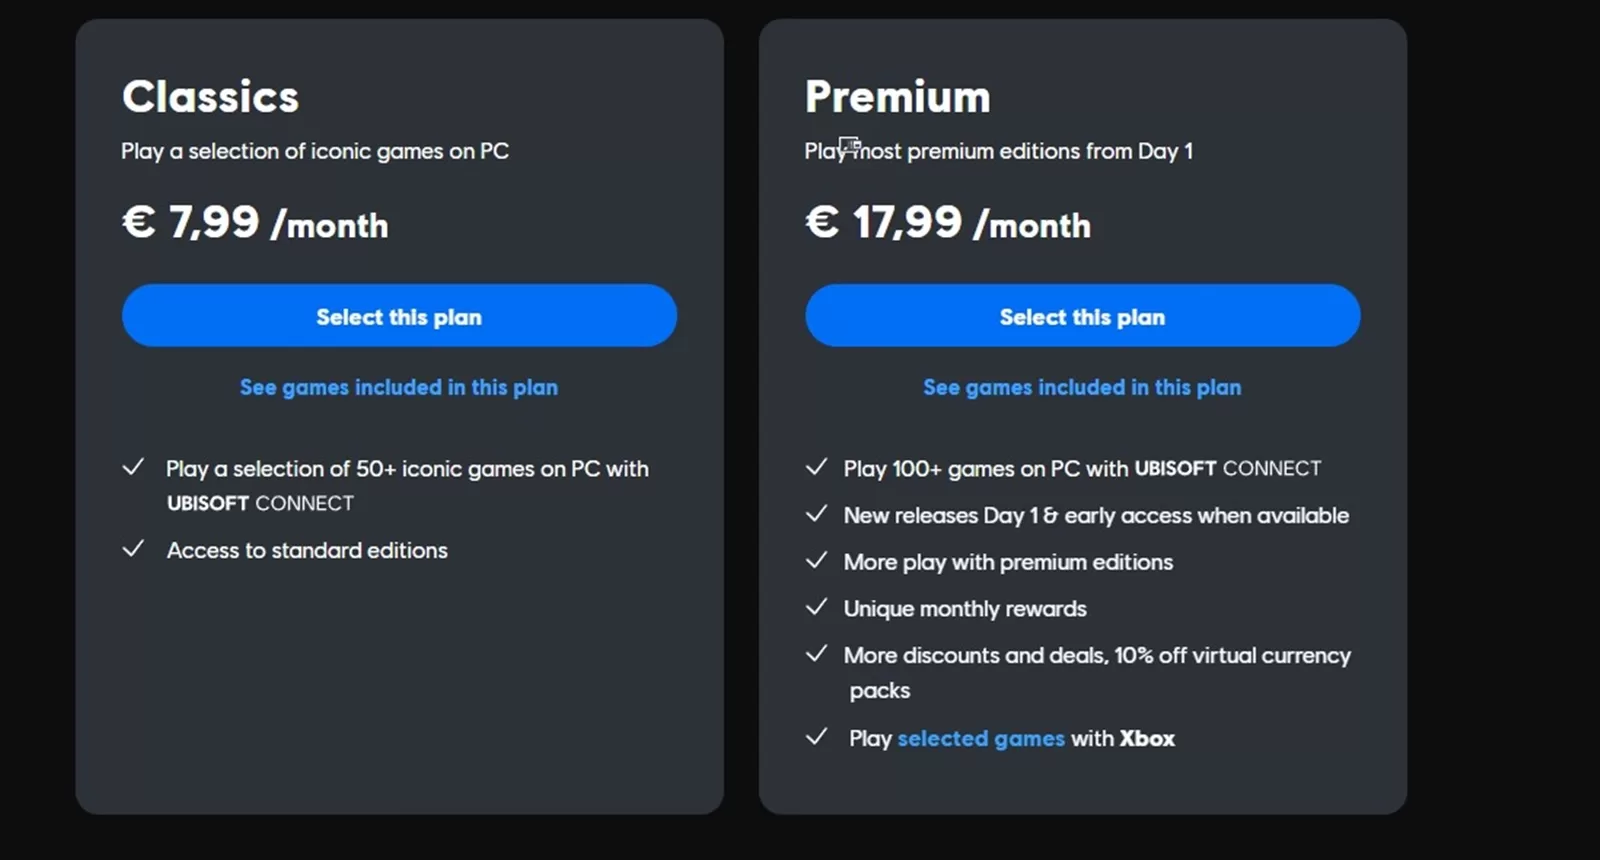Click the checkmark beside Access to standard editions
Viewport: 1600px width, 860px height.
[x=134, y=550]
